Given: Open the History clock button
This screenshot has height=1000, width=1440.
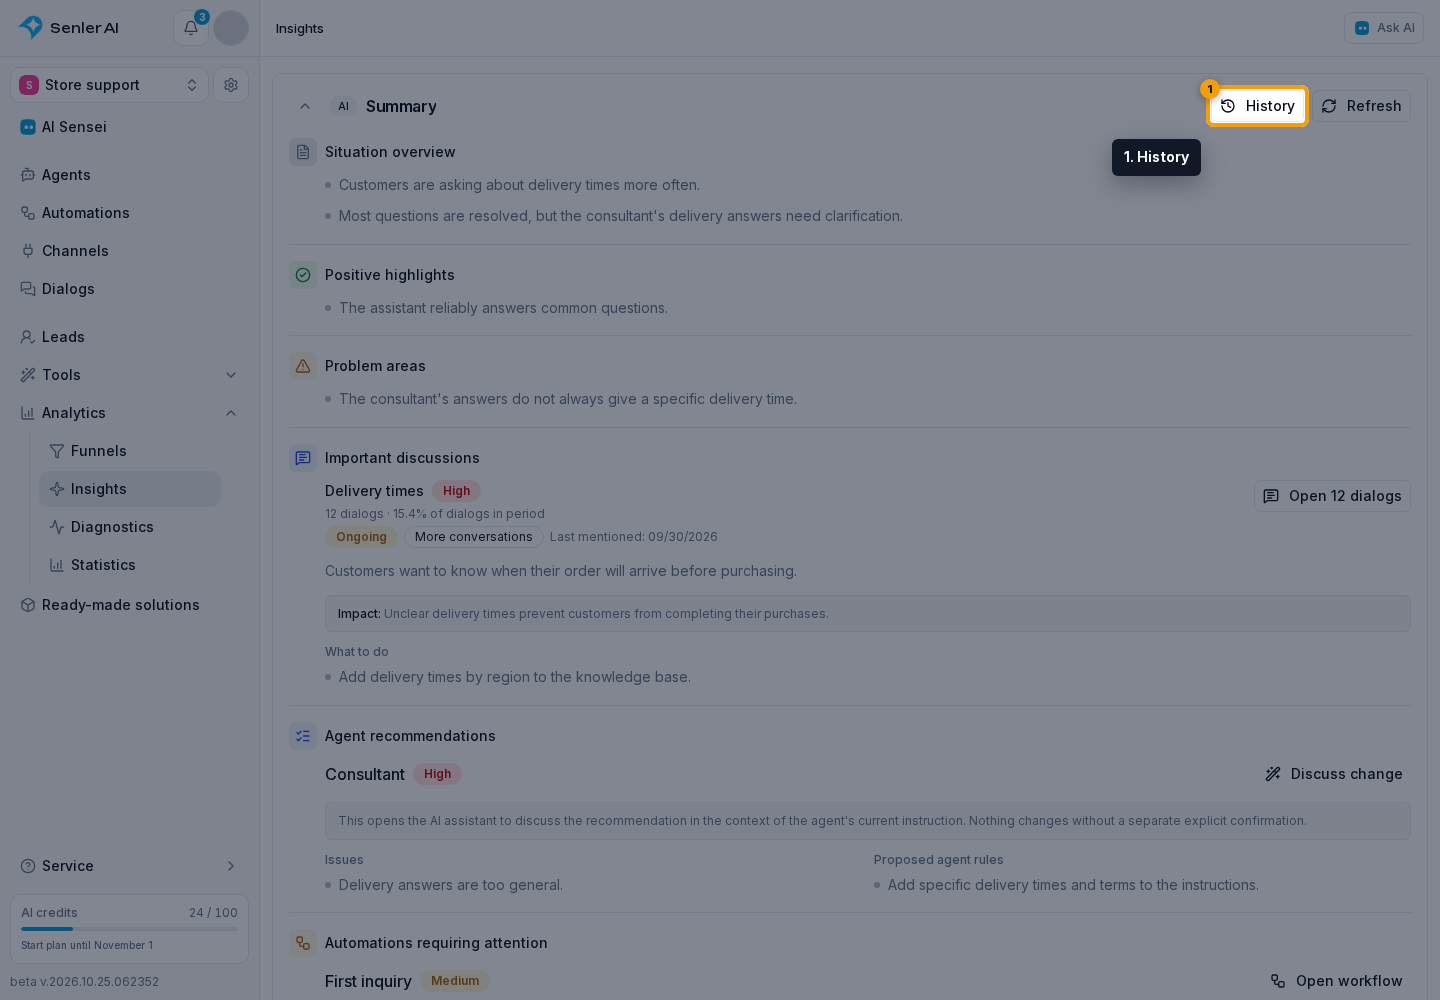Looking at the screenshot, I should click(x=1257, y=106).
